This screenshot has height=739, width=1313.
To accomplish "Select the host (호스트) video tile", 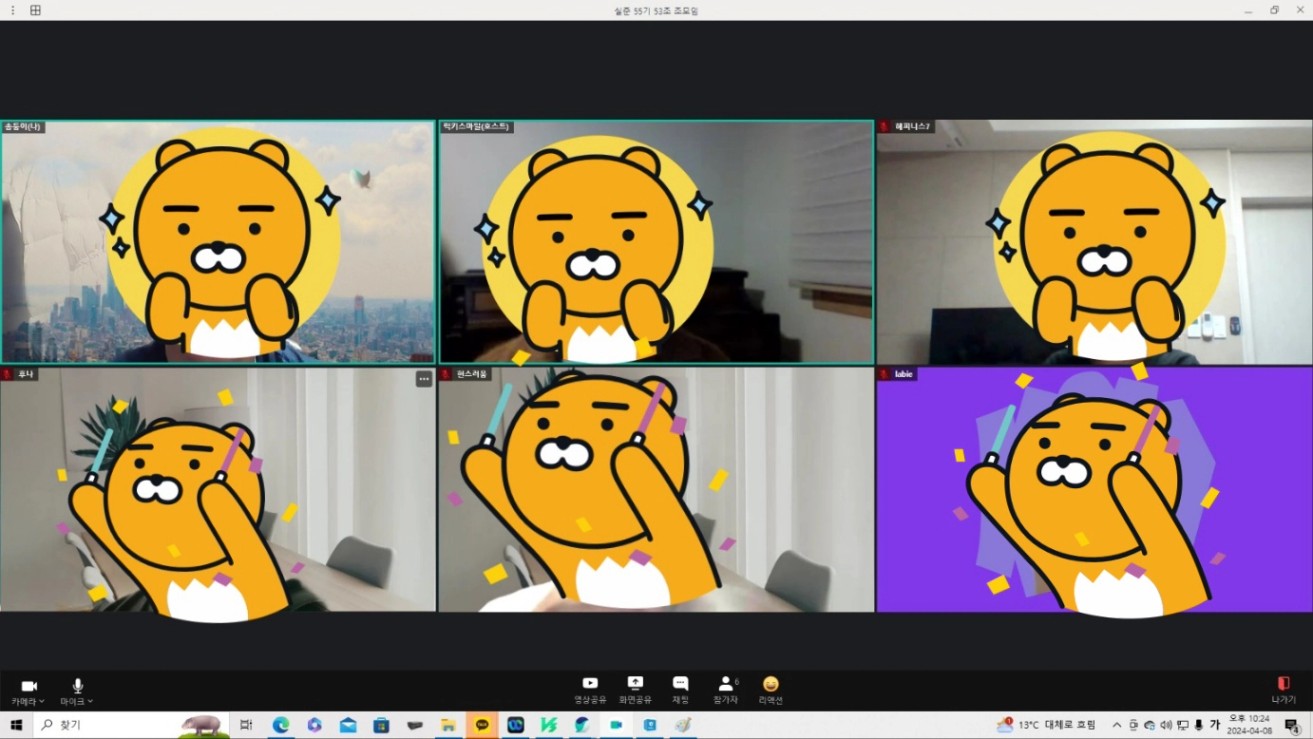I will (x=656, y=242).
